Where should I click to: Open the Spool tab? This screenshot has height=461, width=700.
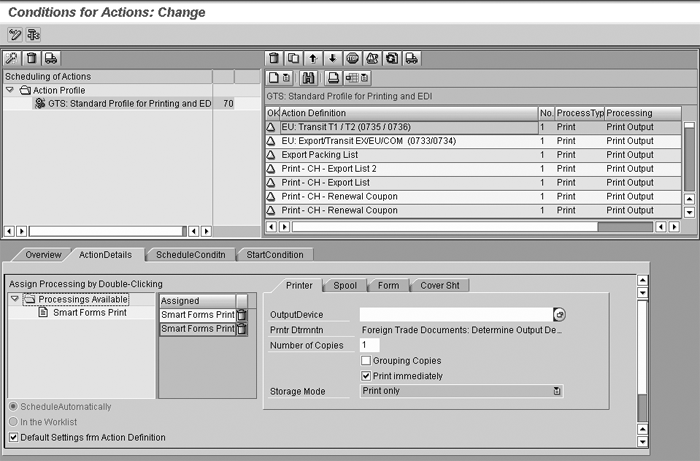pyautogui.click(x=345, y=285)
